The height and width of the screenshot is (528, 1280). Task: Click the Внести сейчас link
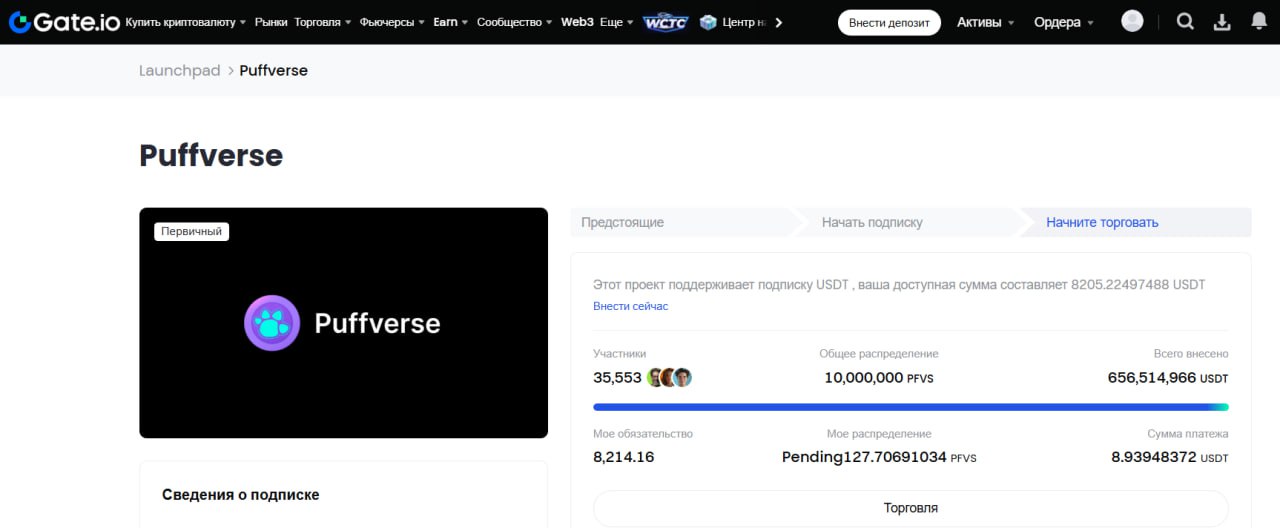[x=631, y=306]
